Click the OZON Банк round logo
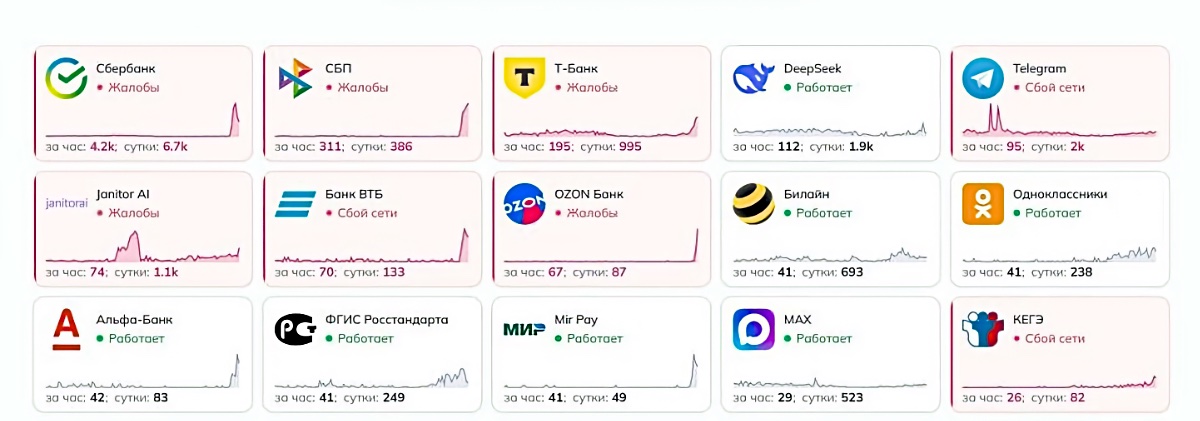 pyautogui.click(x=524, y=204)
